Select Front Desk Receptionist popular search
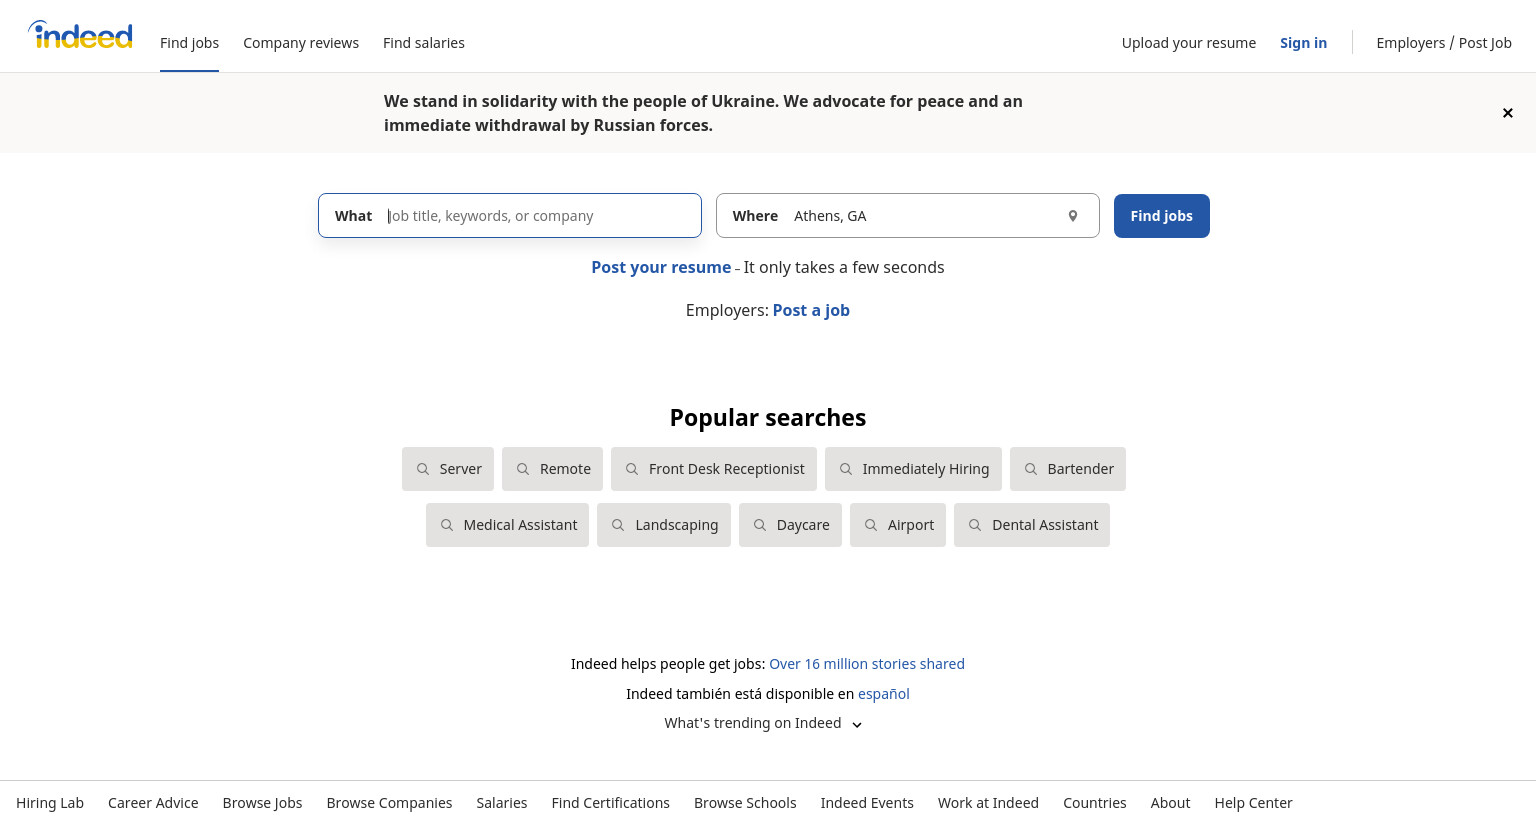This screenshot has height=834, width=1536. click(x=714, y=469)
